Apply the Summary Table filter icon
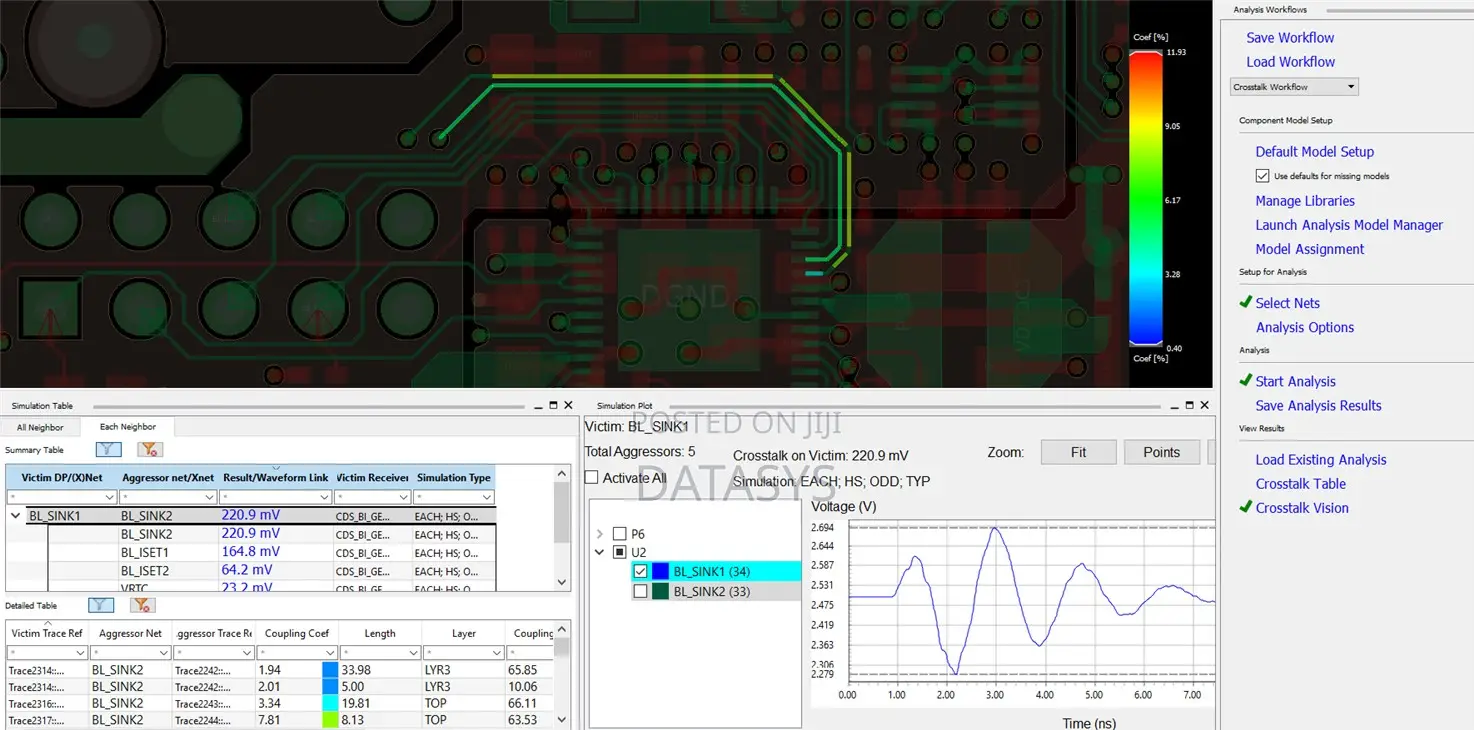1474x730 pixels. click(x=108, y=450)
